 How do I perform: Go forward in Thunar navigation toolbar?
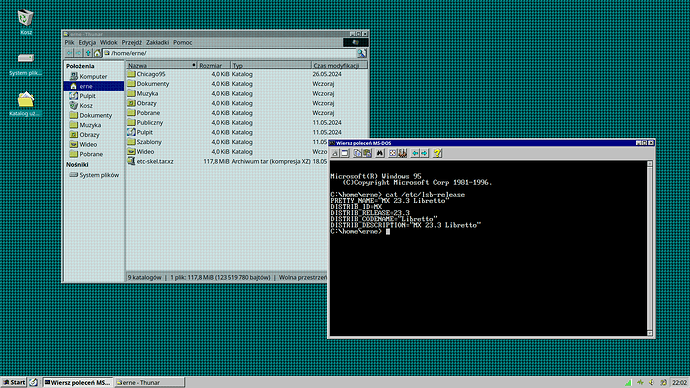click(x=78, y=53)
